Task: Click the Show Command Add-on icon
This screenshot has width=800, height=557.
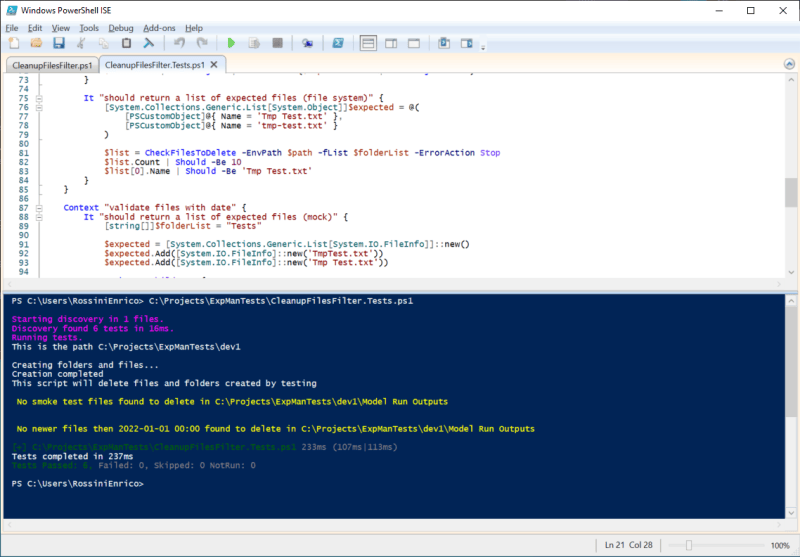Action: (467, 43)
